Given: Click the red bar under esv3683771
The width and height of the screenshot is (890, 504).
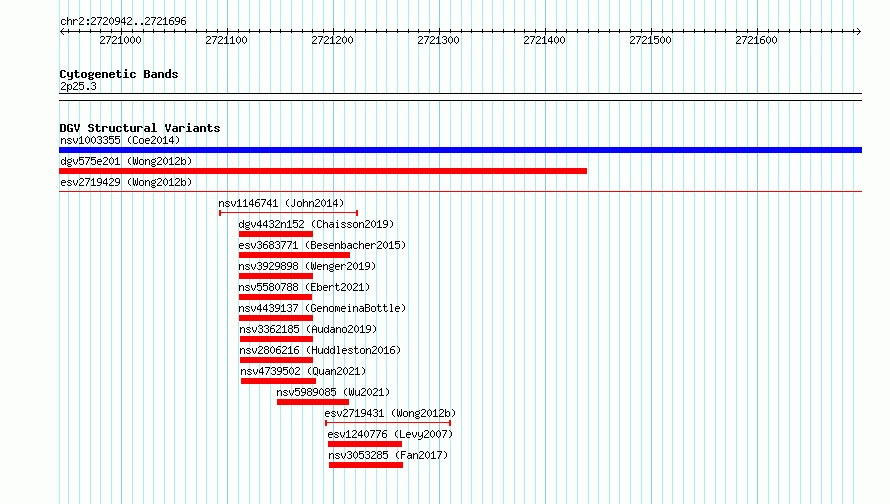Looking at the screenshot, I should click(x=294, y=255).
